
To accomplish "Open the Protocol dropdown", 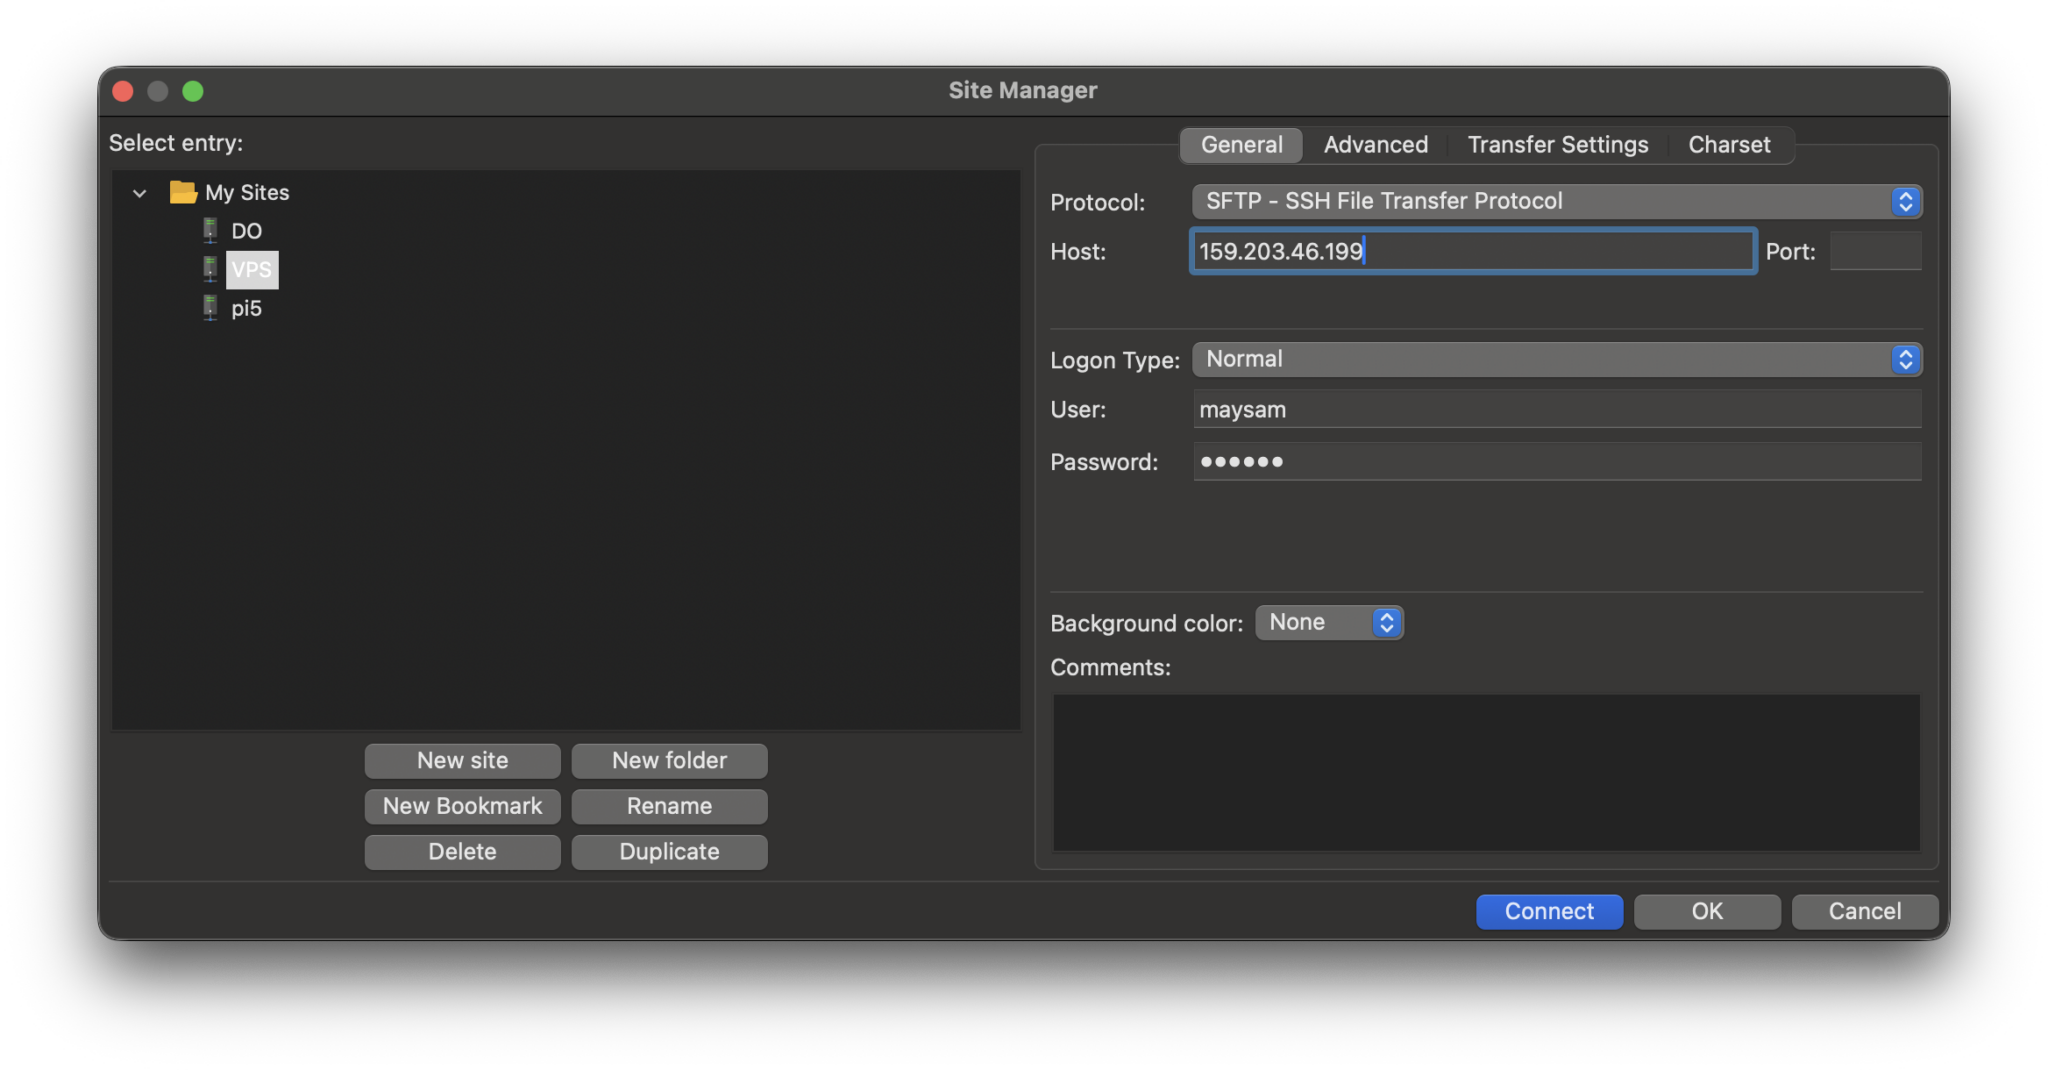I will 1556,201.
